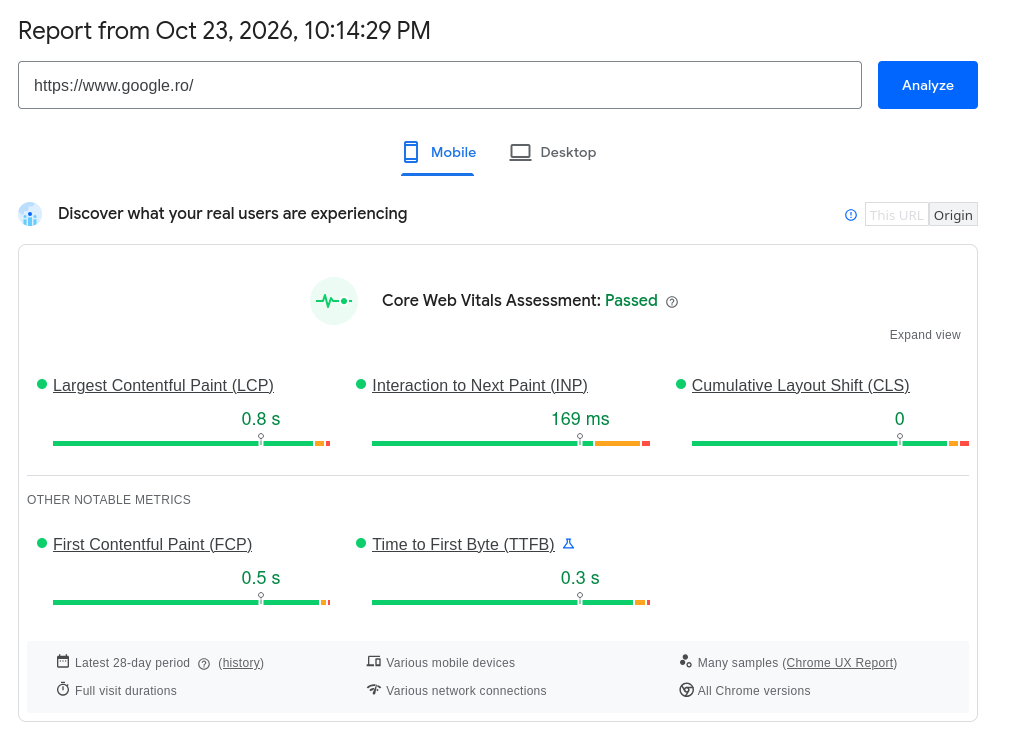The height and width of the screenshot is (743, 1021).
Task: Click the All Chrome versions text
Action: tap(754, 691)
